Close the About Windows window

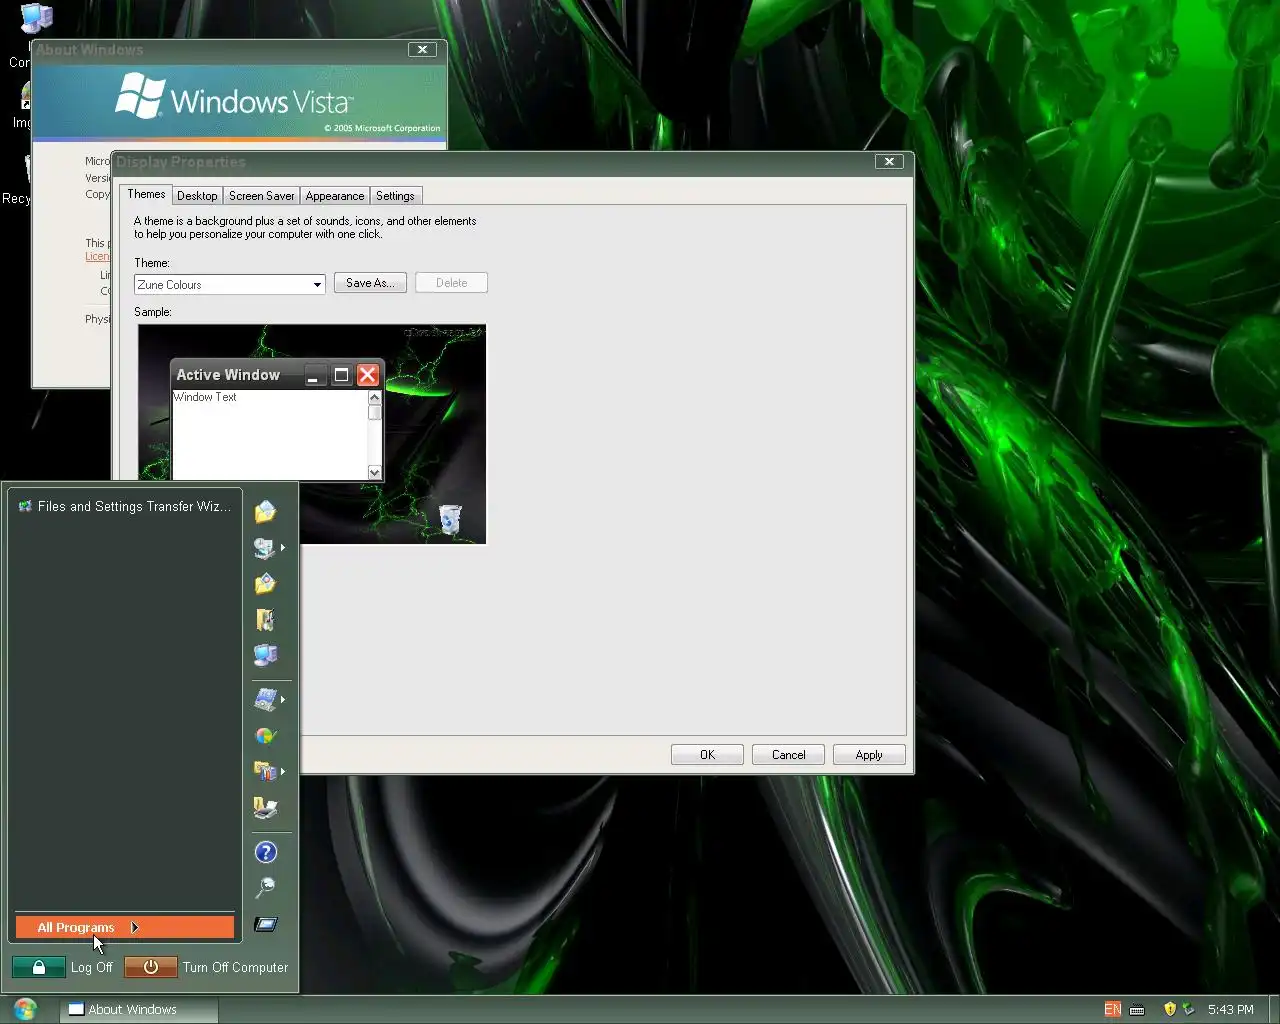pos(422,49)
